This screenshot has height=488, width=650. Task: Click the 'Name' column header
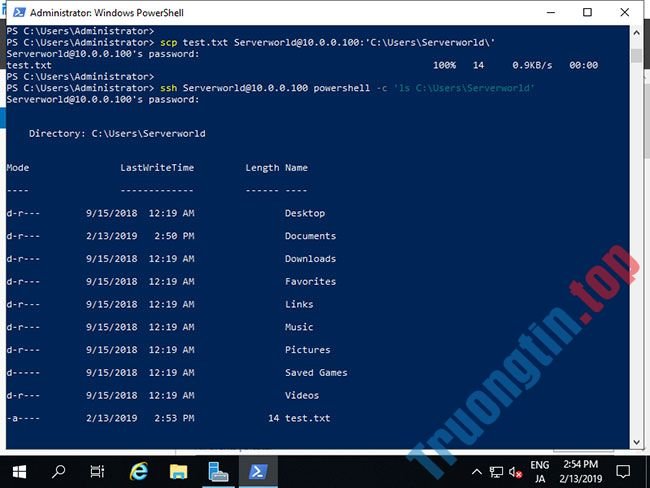pos(296,168)
